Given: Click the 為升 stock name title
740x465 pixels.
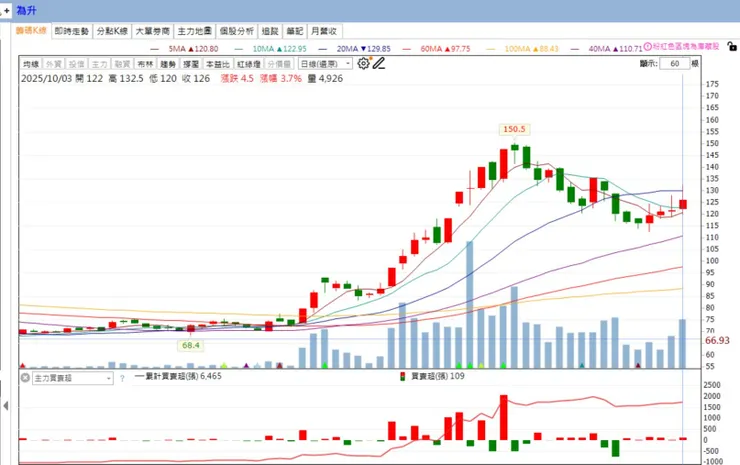Looking at the screenshot, I should coord(26,10).
